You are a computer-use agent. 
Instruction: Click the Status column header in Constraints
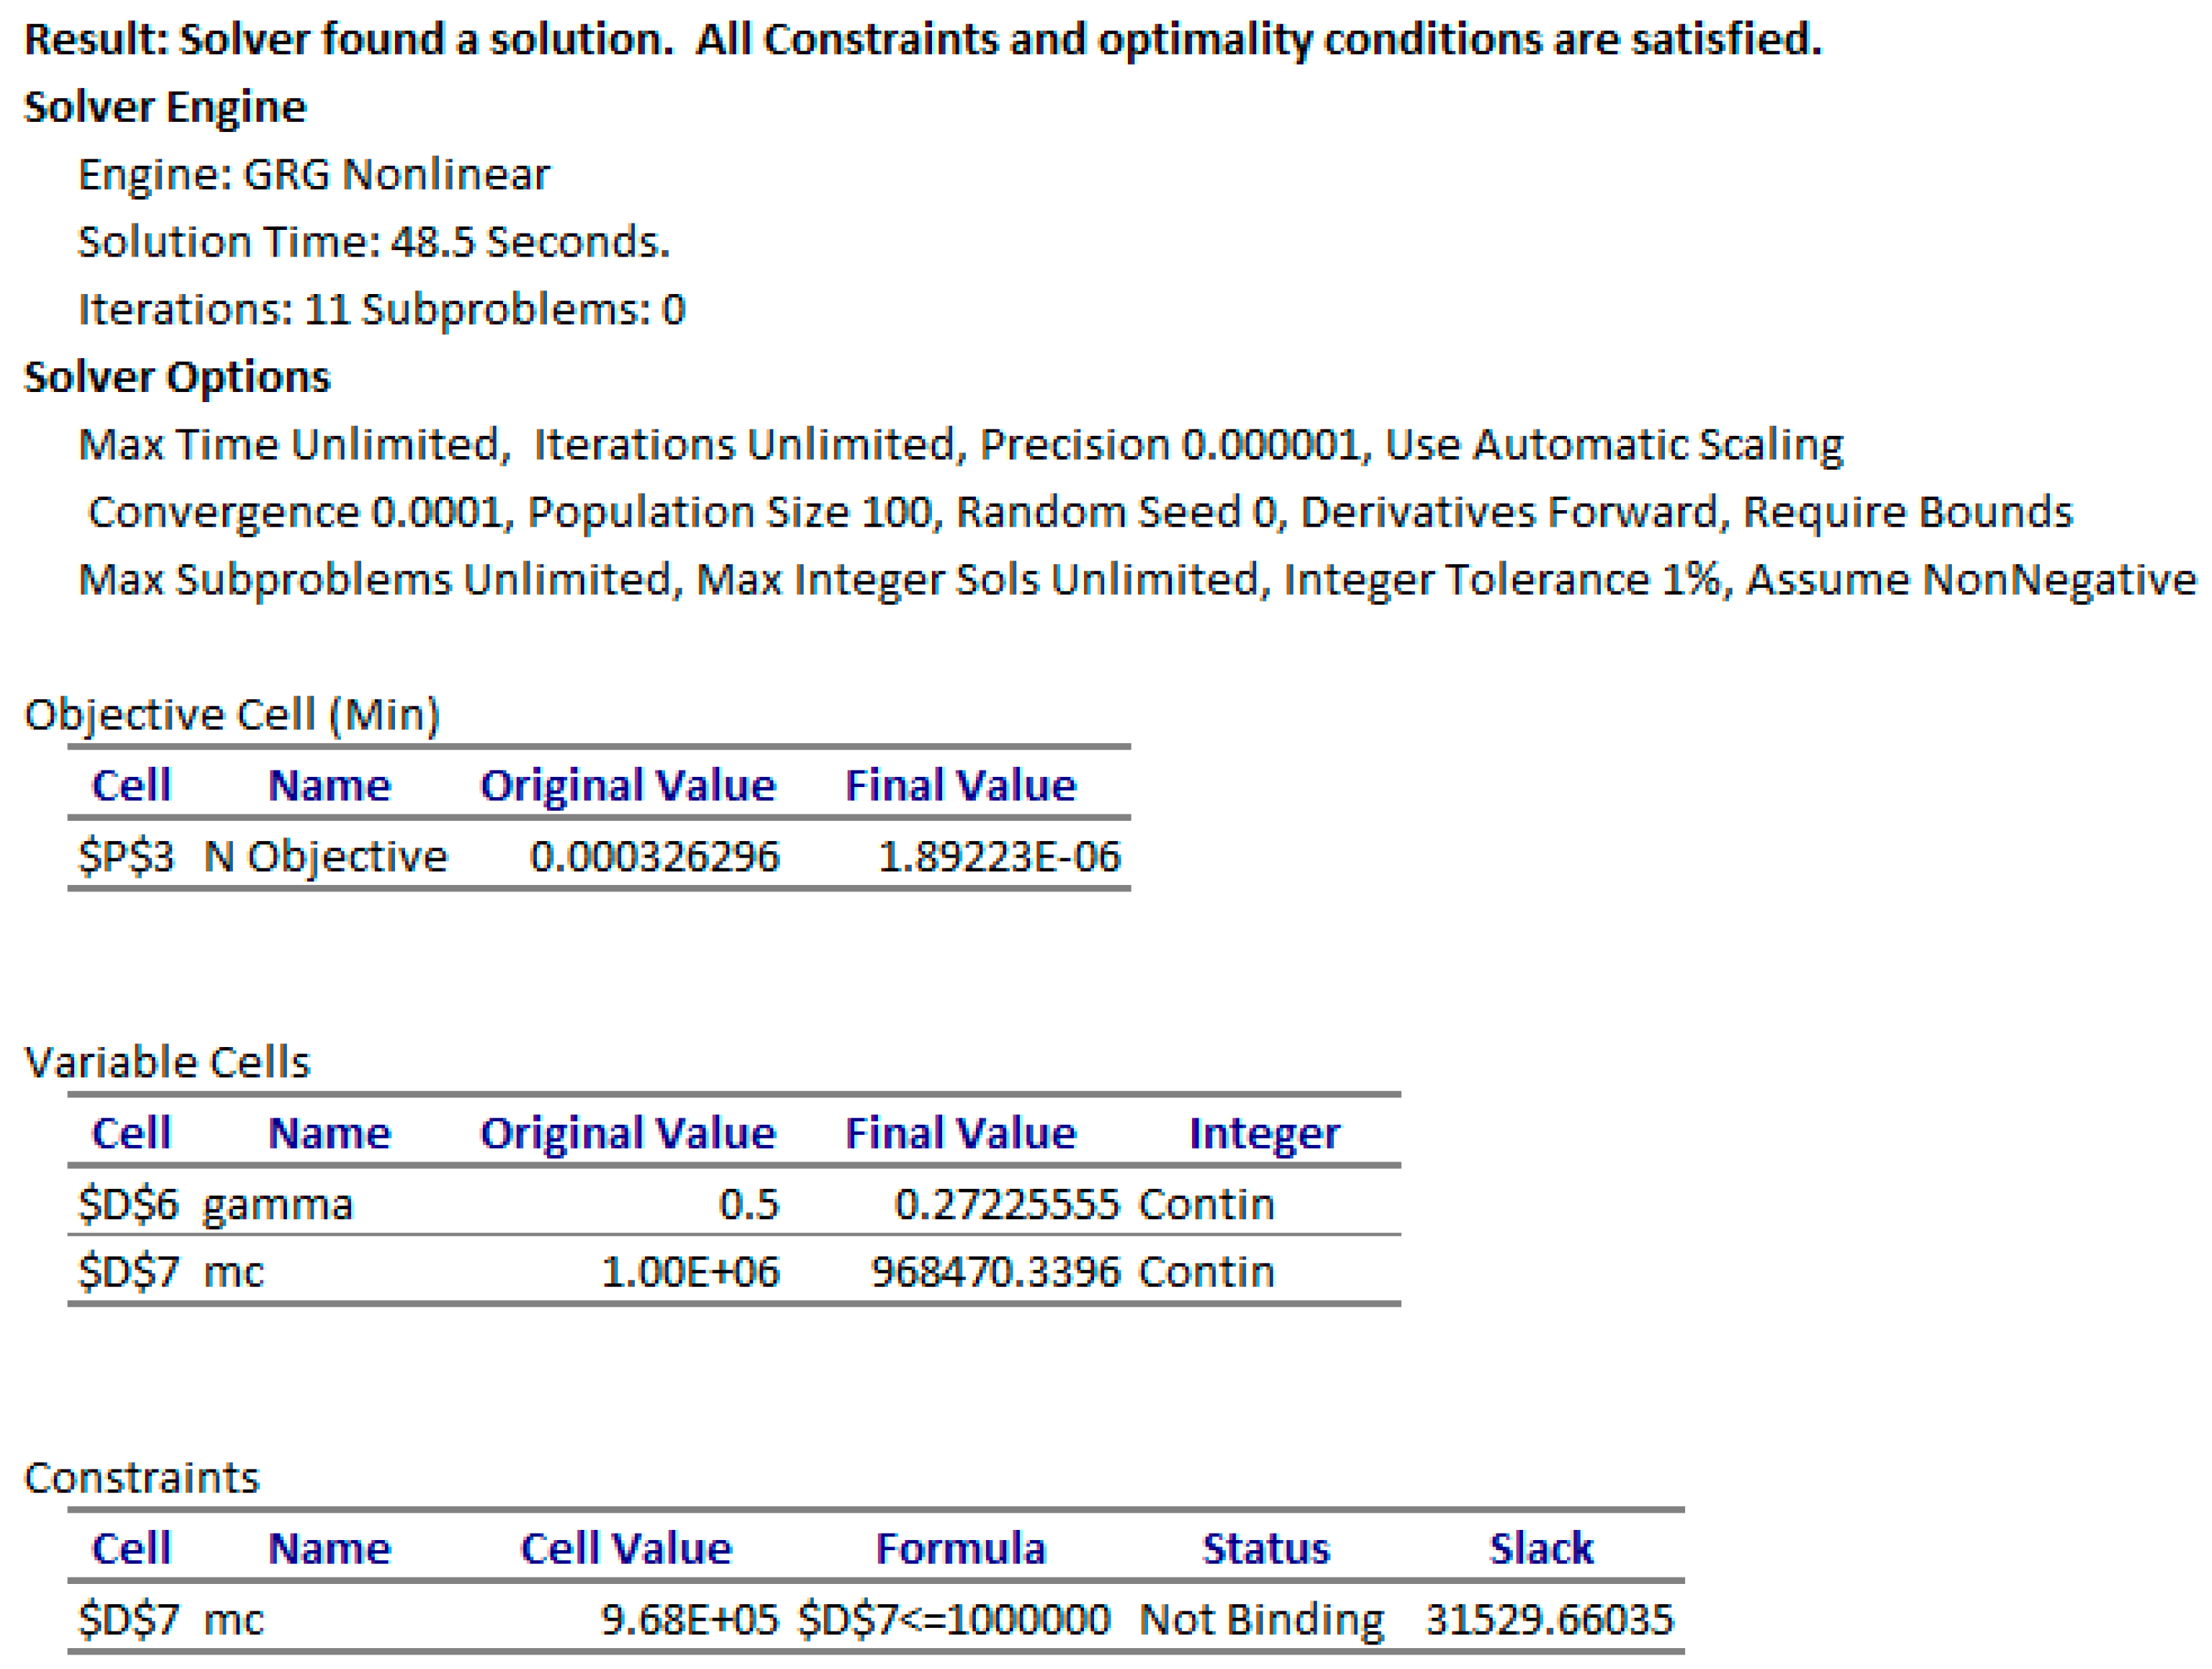pos(1265,1548)
